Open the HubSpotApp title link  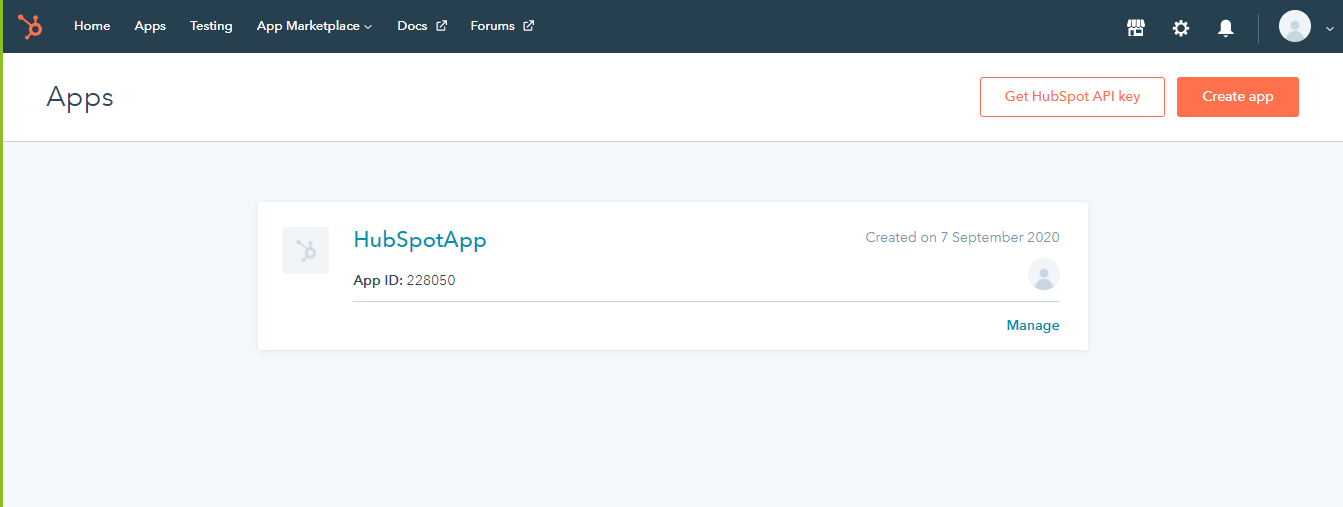click(420, 240)
